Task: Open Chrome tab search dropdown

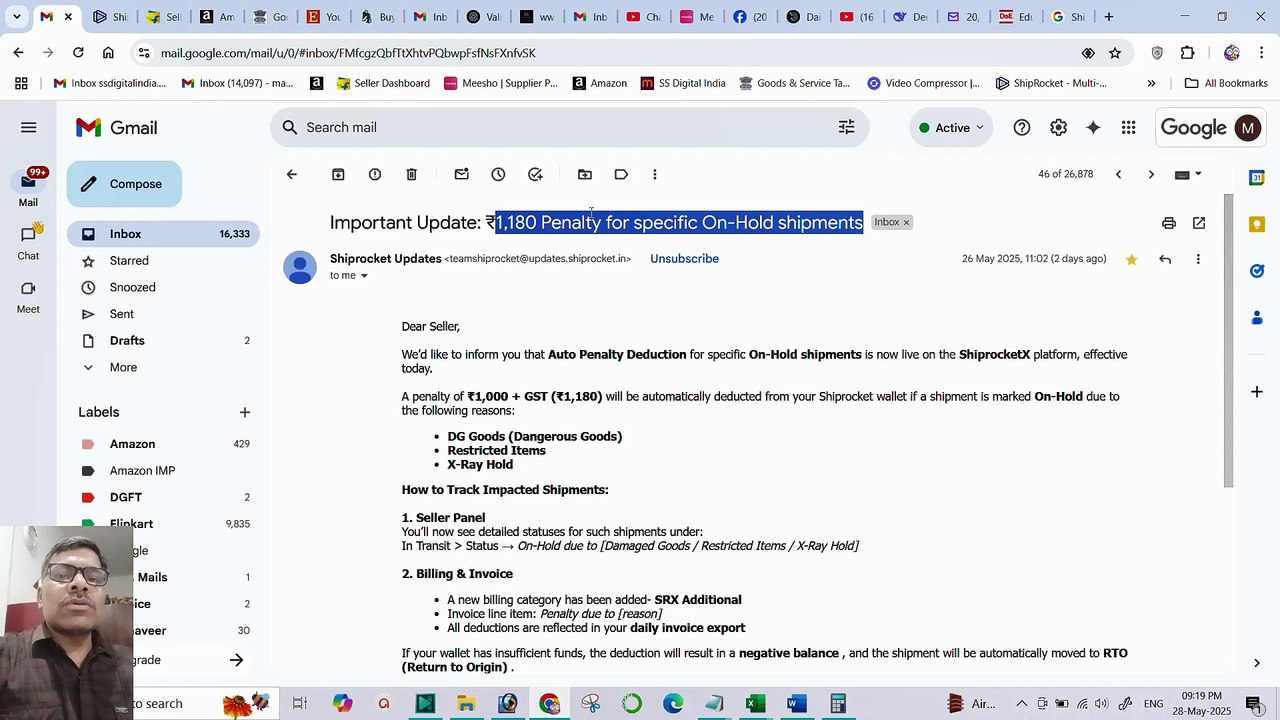Action: pyautogui.click(x=17, y=17)
